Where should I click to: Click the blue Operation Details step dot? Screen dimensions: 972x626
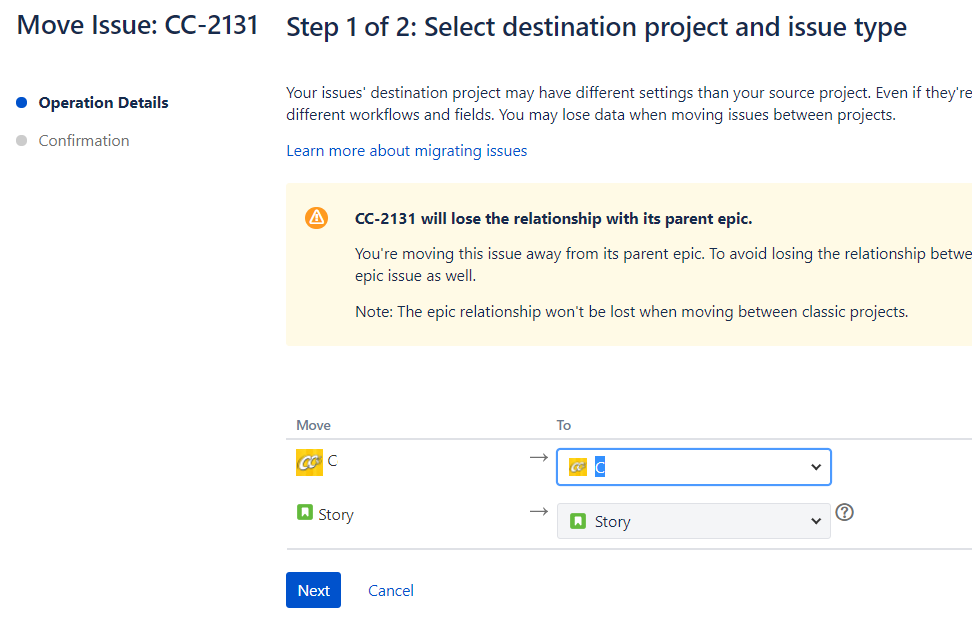(21, 103)
